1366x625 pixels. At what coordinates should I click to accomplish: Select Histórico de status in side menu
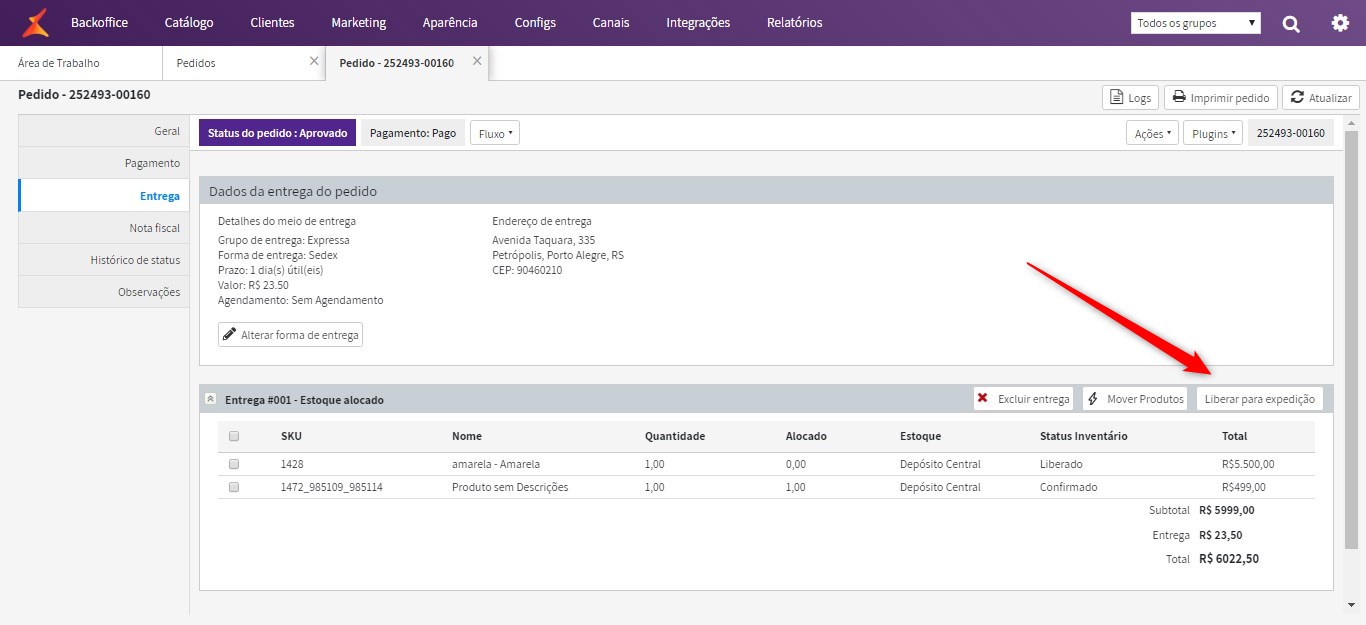[x=103, y=260]
